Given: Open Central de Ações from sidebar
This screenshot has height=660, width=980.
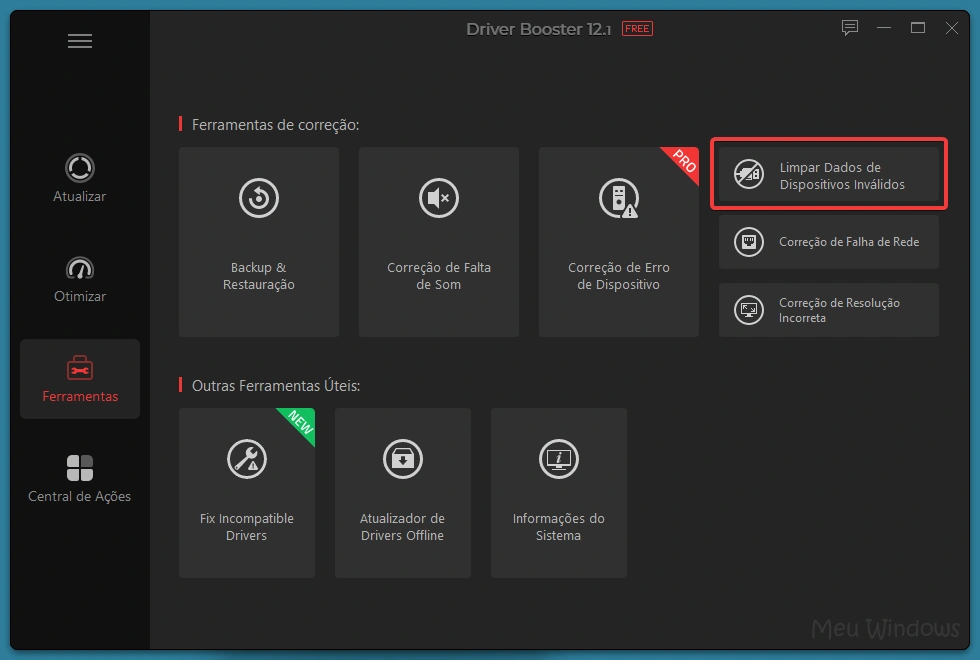Looking at the screenshot, I should (79, 478).
